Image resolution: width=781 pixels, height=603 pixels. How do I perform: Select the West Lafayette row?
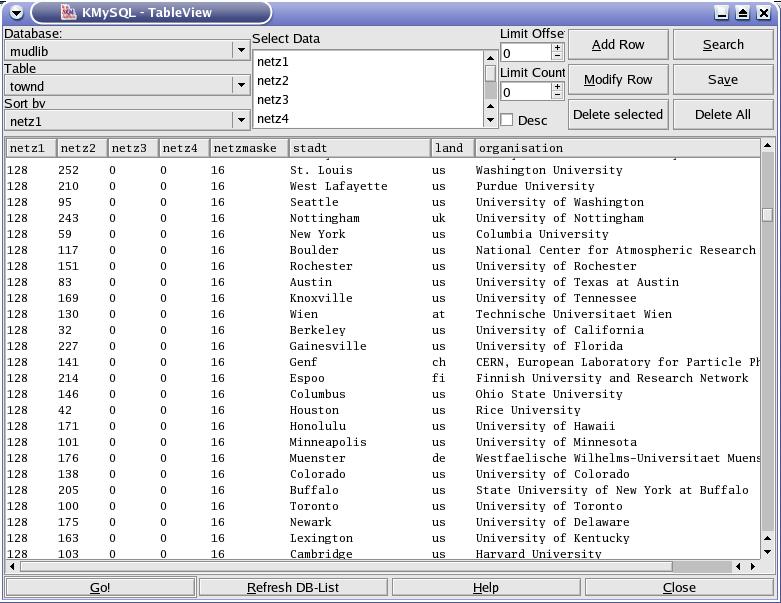click(383, 186)
